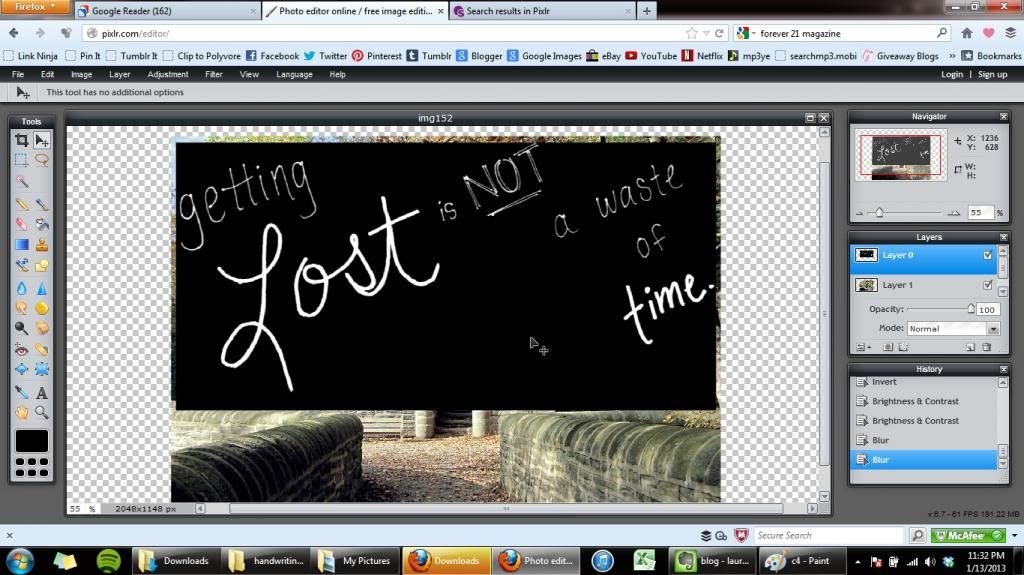
Task: Click the Layers panel scroll down arrow
Action: click(1003, 291)
